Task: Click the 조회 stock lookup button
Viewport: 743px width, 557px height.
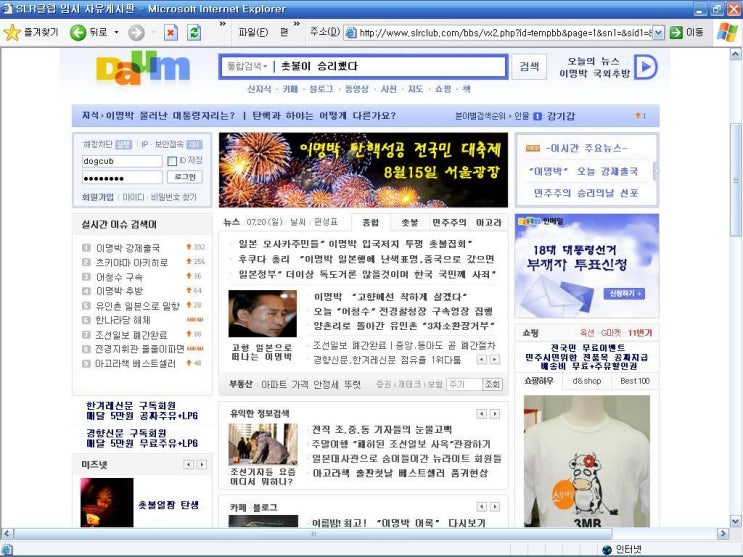Action: 492,384
